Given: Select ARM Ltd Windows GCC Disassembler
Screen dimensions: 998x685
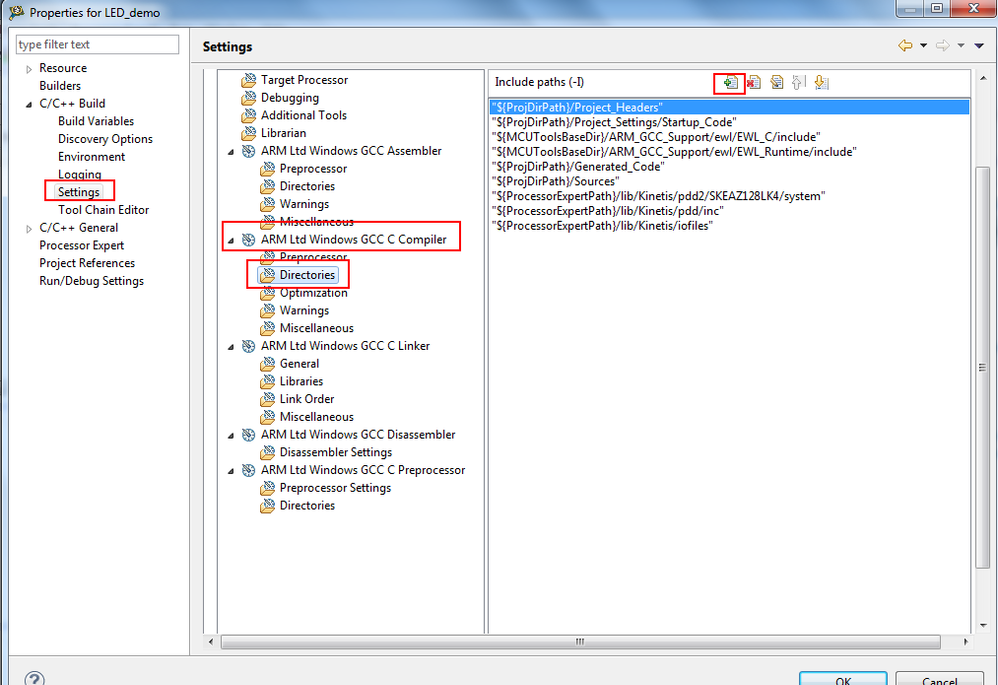Looking at the screenshot, I should (x=358, y=434).
